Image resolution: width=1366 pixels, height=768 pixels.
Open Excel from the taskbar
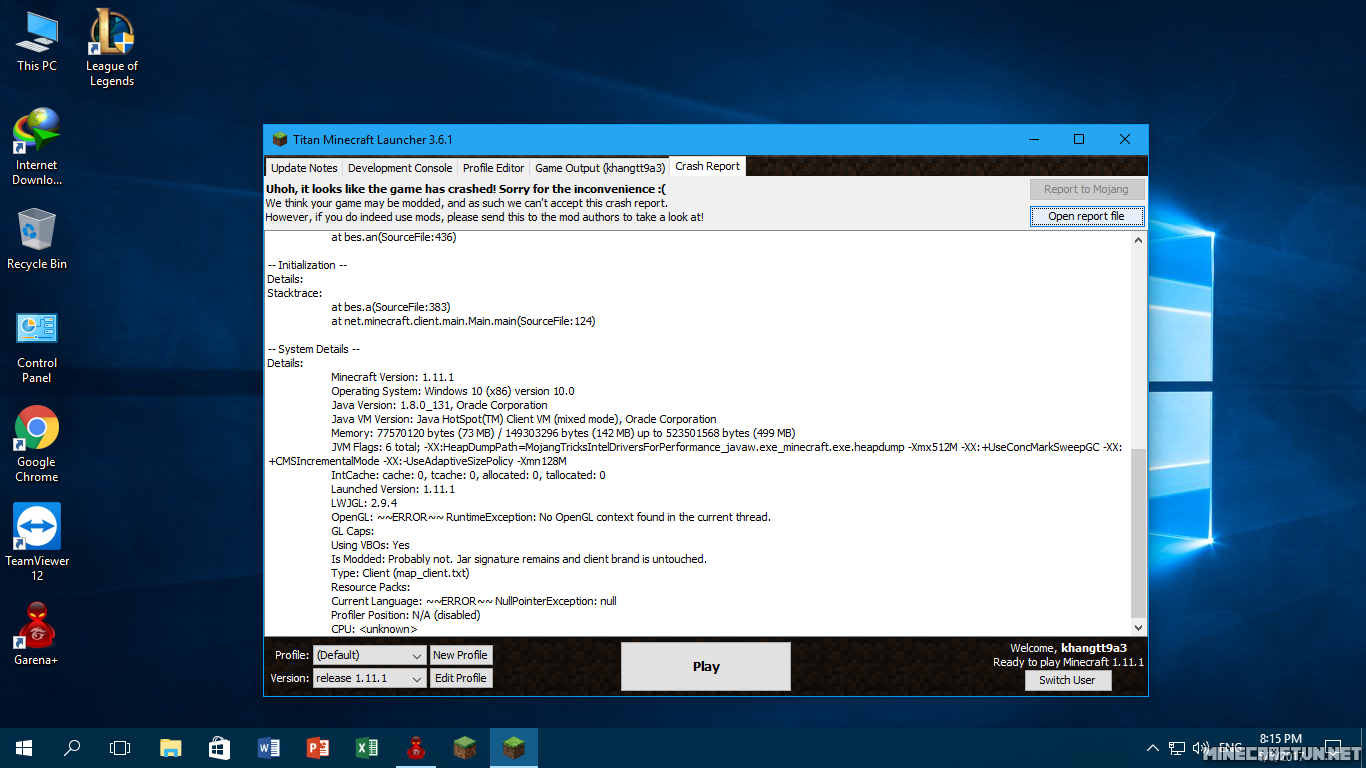tap(367, 748)
